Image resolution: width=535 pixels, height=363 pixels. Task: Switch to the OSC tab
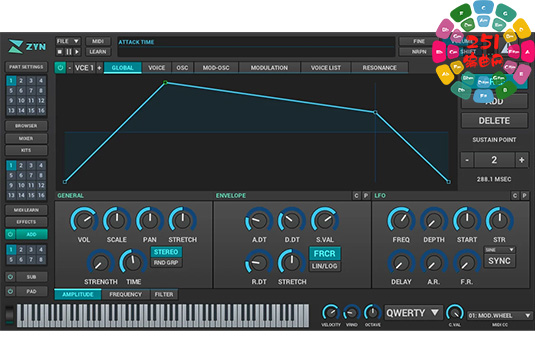182,68
